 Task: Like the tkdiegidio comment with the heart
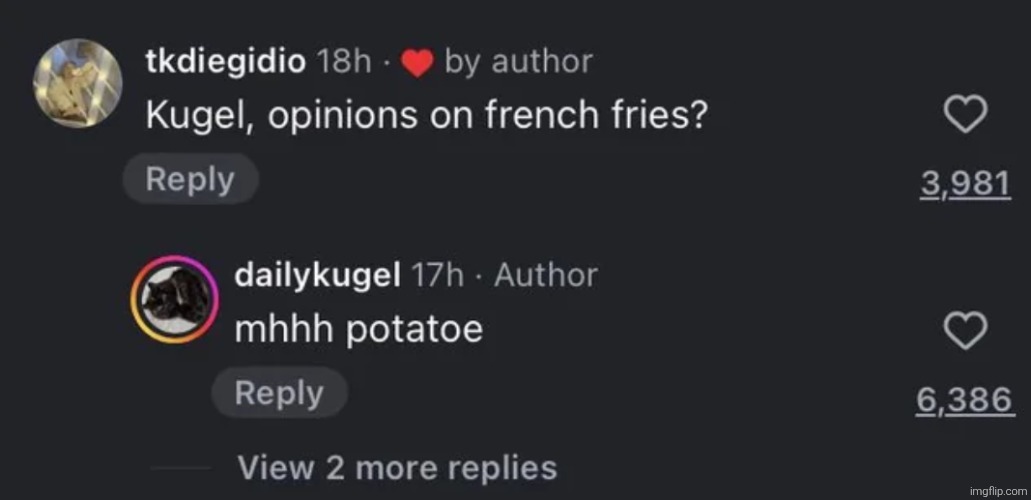(967, 118)
